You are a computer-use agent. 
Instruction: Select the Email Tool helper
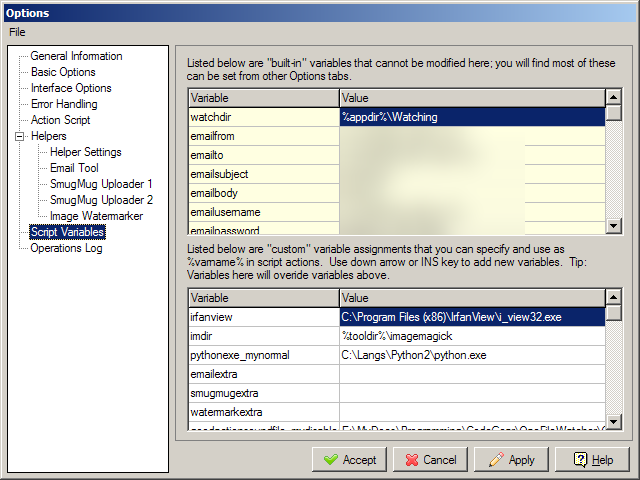74,168
